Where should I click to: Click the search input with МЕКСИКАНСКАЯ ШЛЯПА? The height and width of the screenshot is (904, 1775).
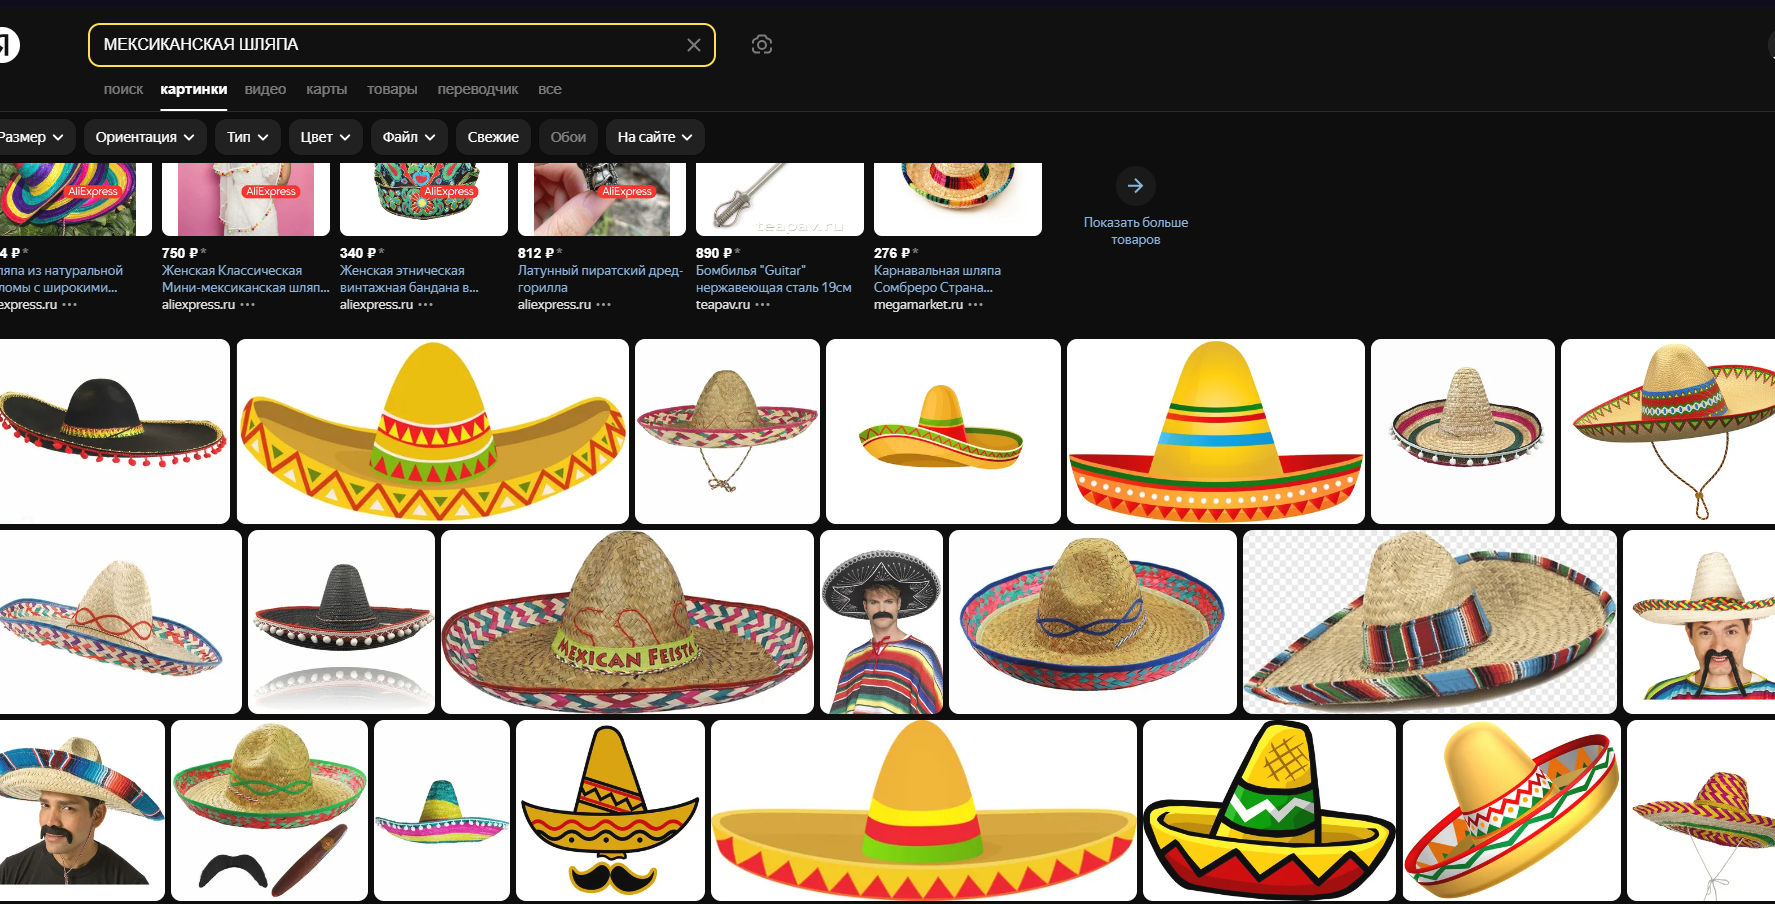[390, 45]
